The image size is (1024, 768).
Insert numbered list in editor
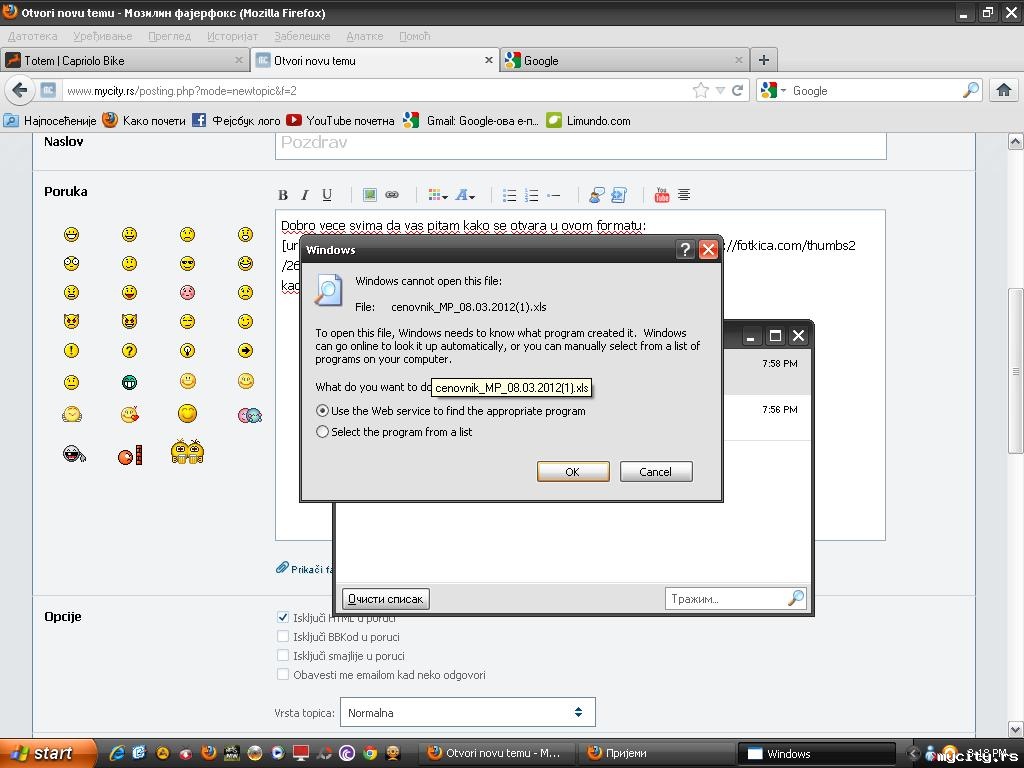pyautogui.click(x=532, y=195)
